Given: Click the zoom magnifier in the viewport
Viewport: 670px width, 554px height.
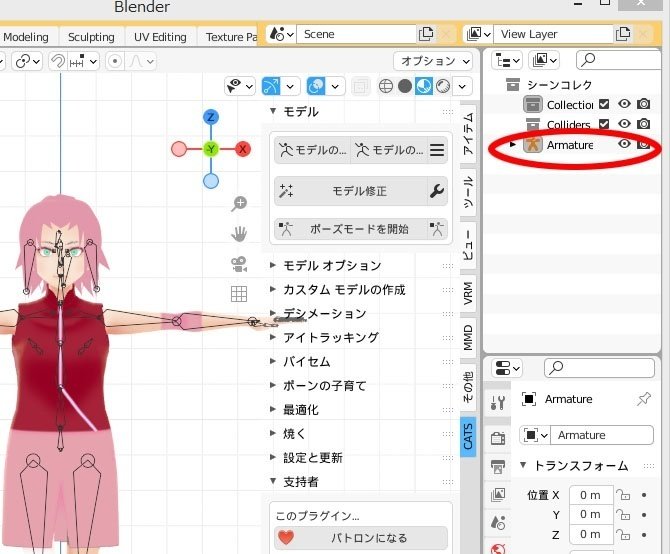Looking at the screenshot, I should [239, 203].
